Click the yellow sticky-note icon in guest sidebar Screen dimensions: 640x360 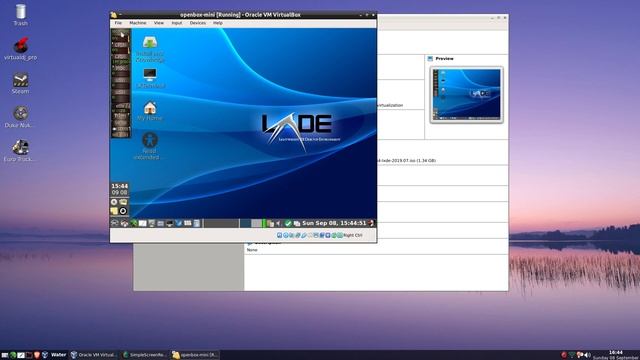click(x=114, y=211)
